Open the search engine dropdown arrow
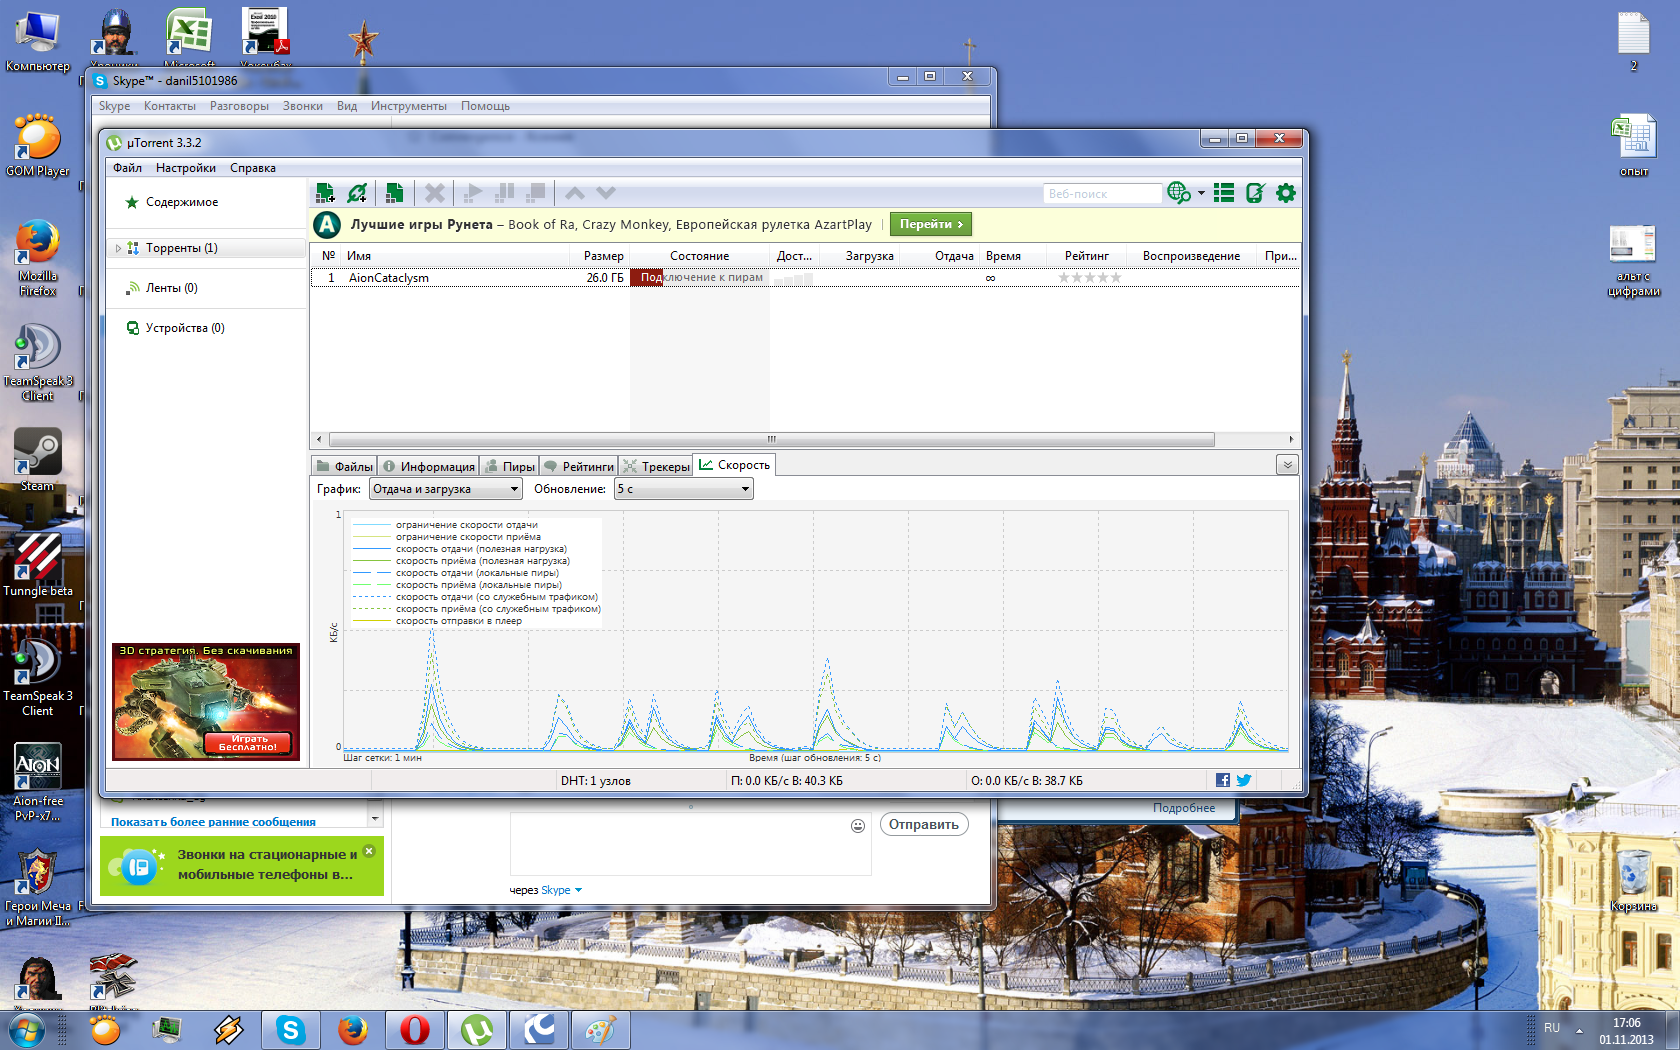The width and height of the screenshot is (1680, 1050). 1201,193
